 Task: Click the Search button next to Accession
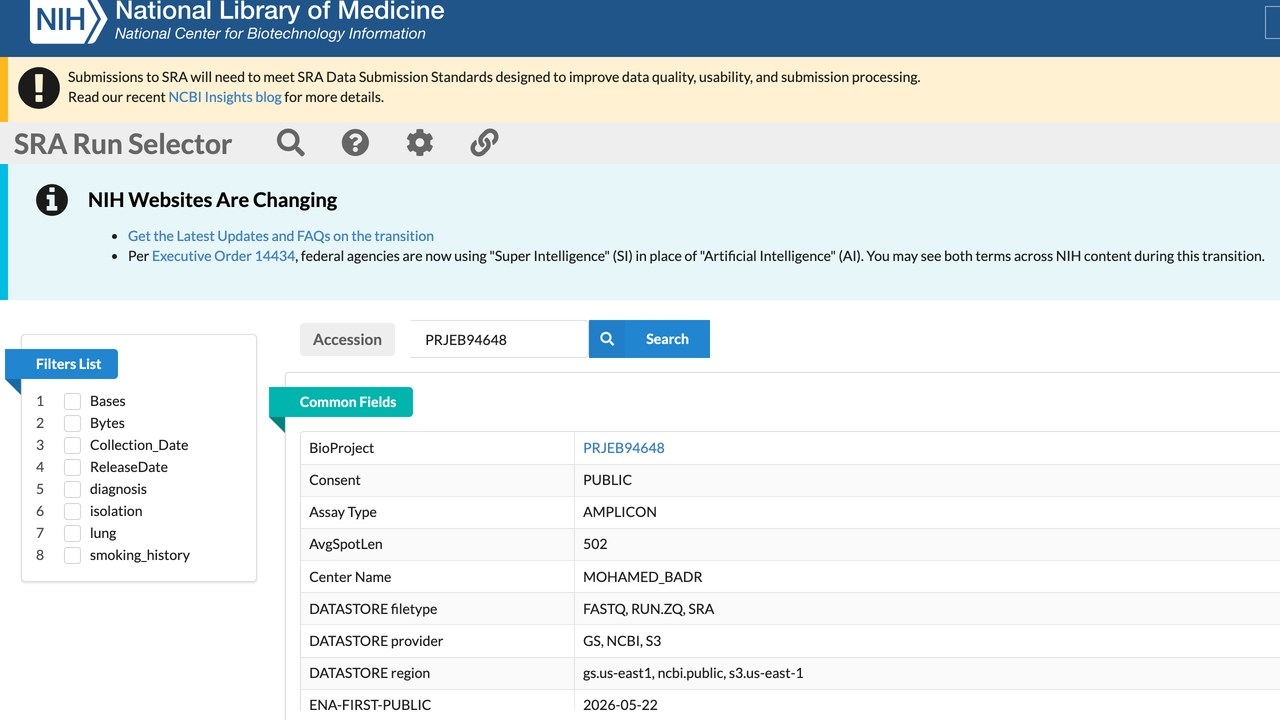pyautogui.click(x=649, y=339)
